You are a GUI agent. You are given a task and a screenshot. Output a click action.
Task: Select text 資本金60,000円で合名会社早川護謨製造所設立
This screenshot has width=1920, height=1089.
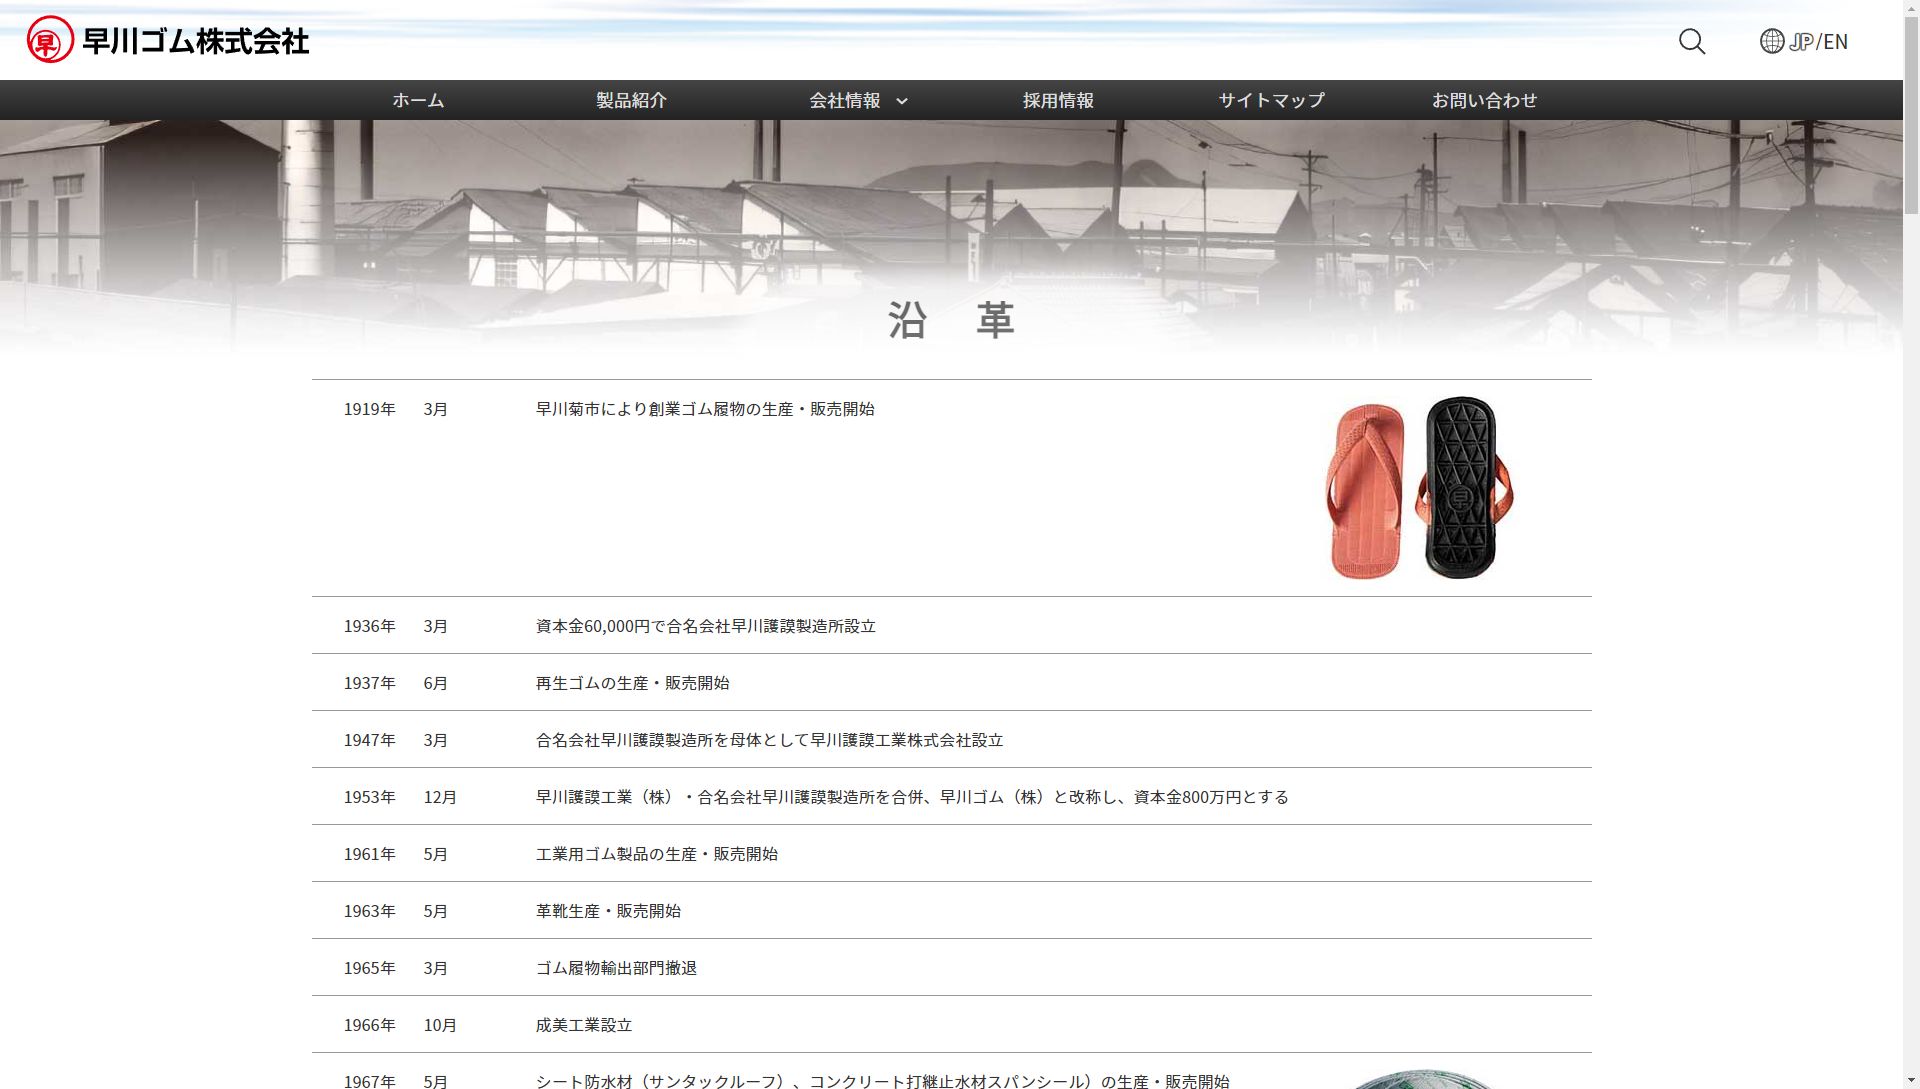point(706,626)
